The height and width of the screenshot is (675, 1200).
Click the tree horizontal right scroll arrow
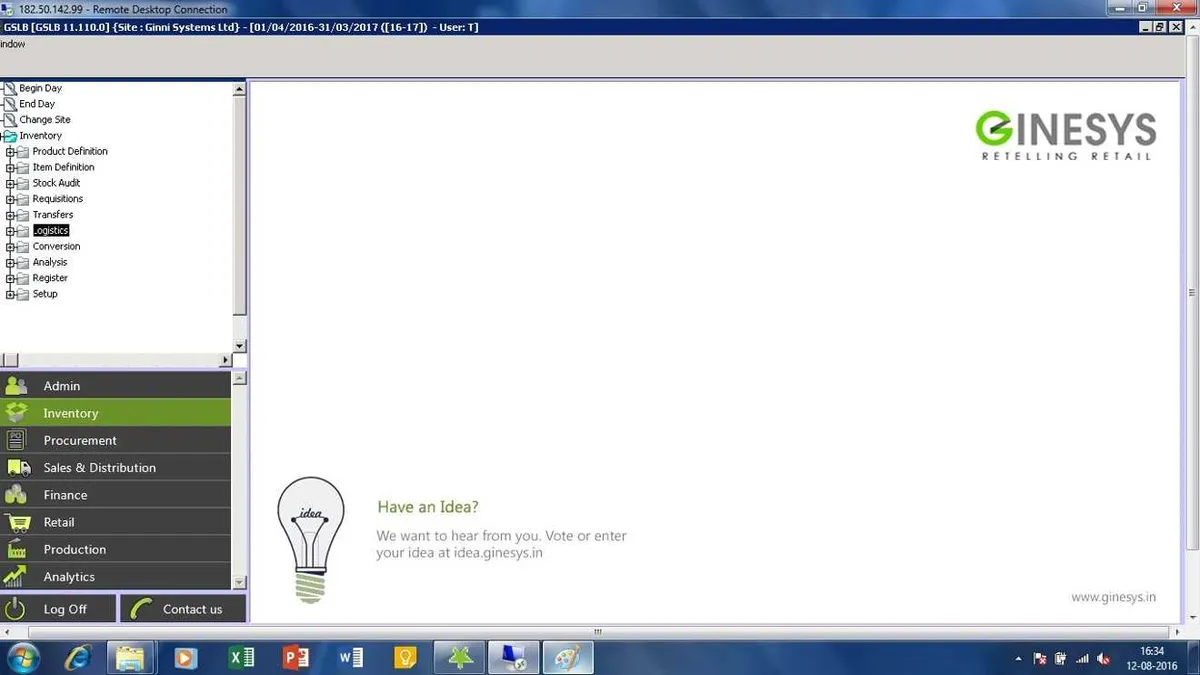pyautogui.click(x=225, y=360)
